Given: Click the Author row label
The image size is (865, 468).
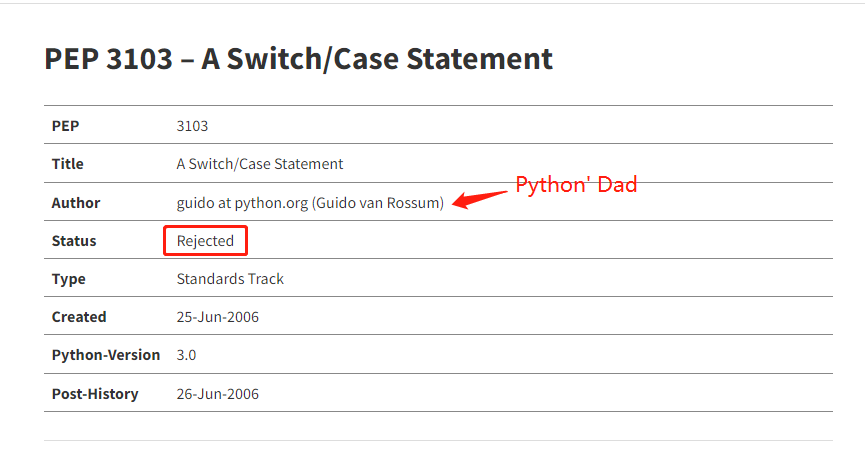Looking at the screenshot, I should click(76, 203).
